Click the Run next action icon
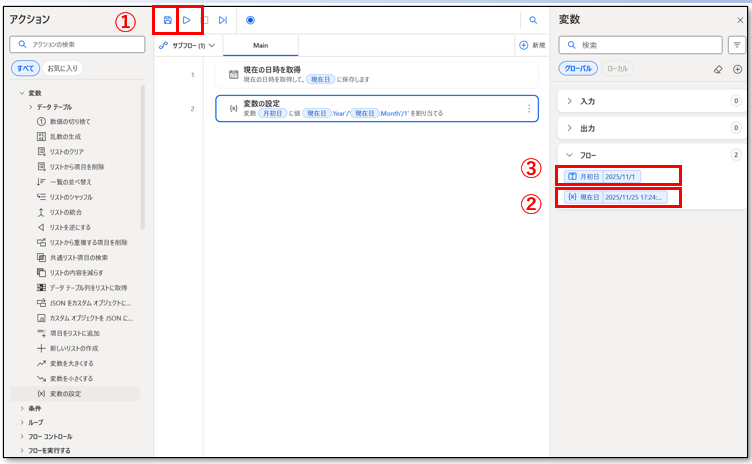 (x=223, y=20)
